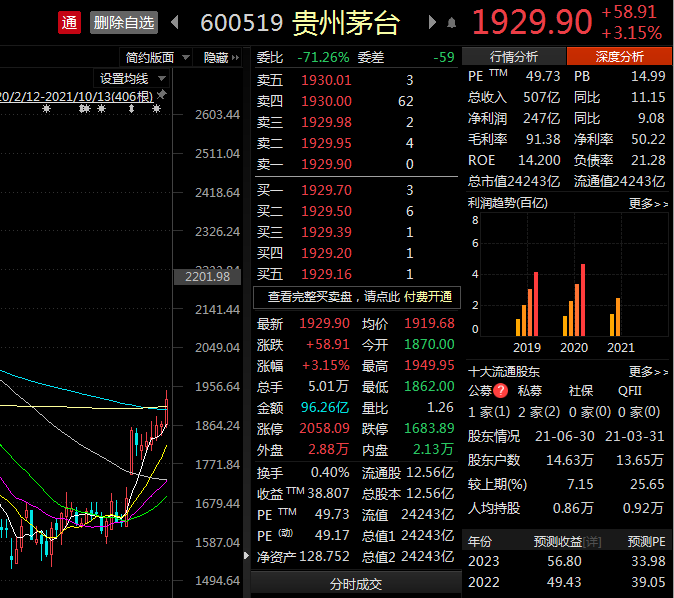Click the 委比 value -71.26%
Screen dimensions: 674x598
[323, 57]
